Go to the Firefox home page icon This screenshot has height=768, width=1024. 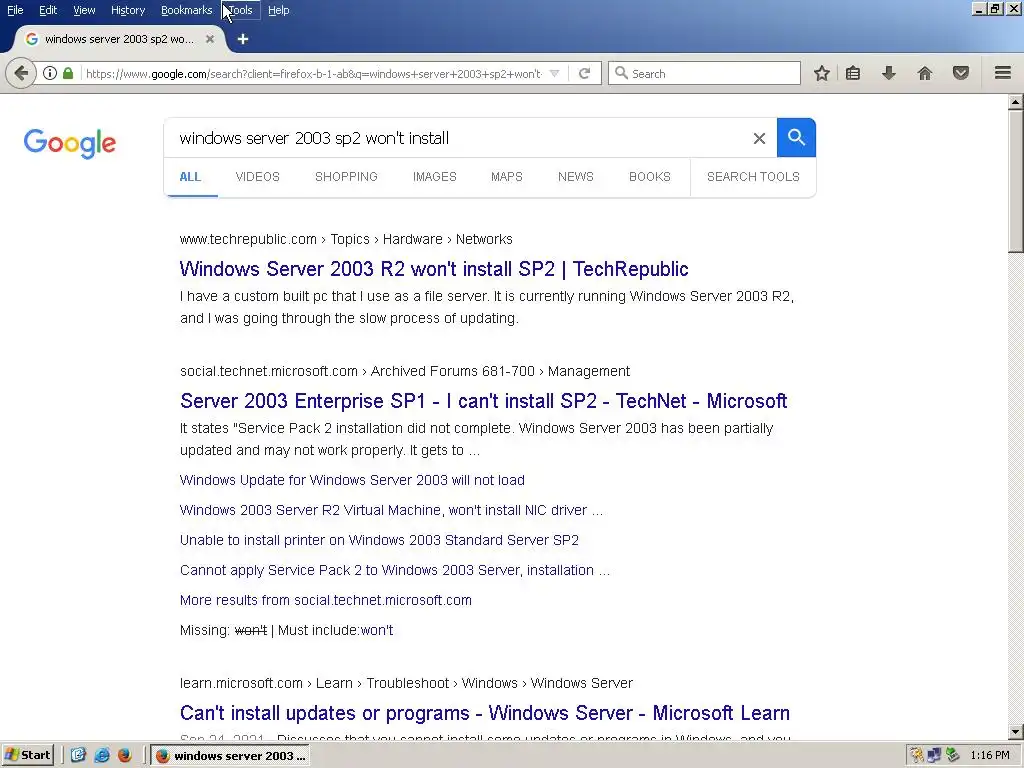point(925,73)
